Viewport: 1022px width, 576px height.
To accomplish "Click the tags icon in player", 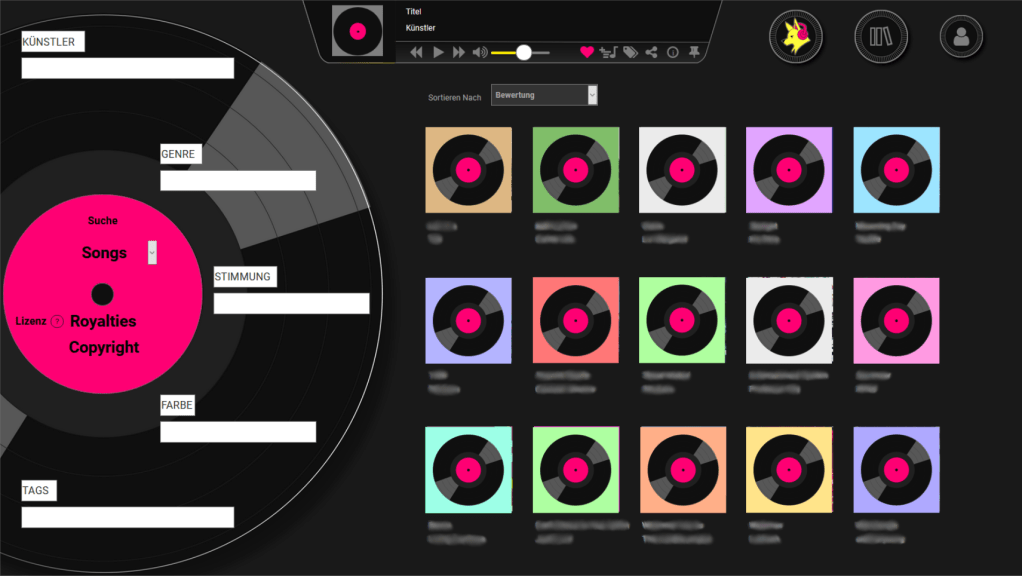I will tap(630, 52).
